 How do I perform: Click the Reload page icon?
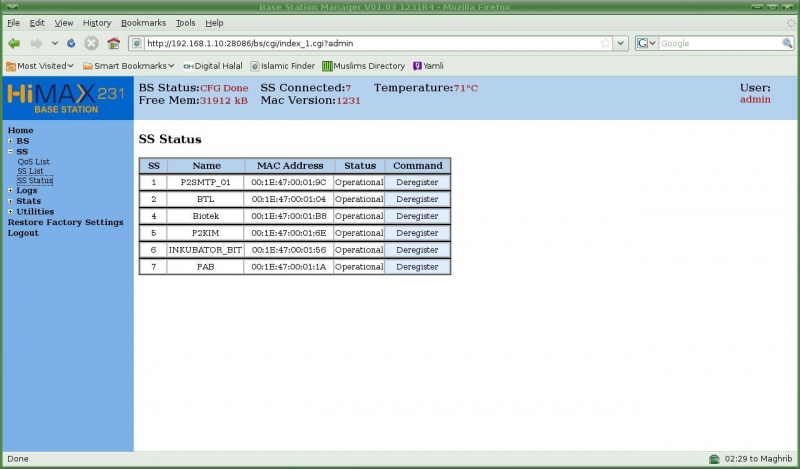pyautogui.click(x=71, y=43)
